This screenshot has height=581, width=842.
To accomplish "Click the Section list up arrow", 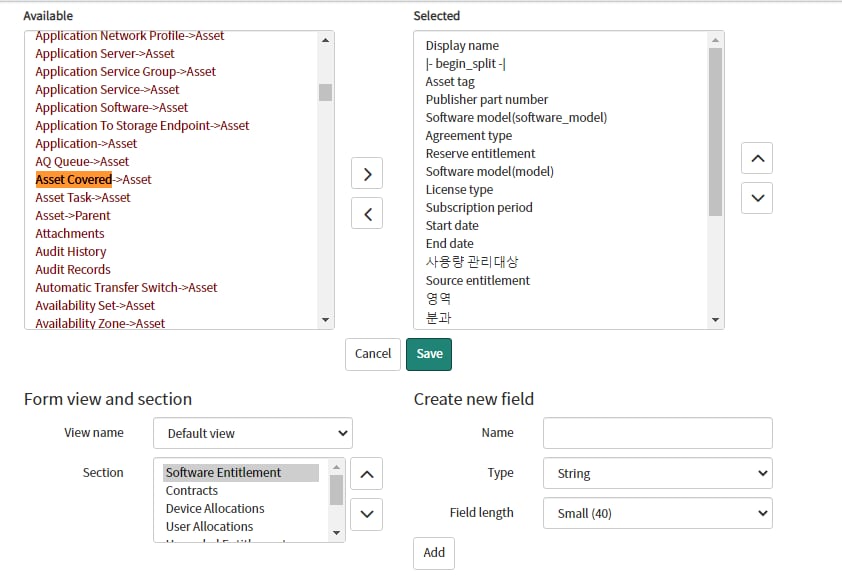I will 367,473.
